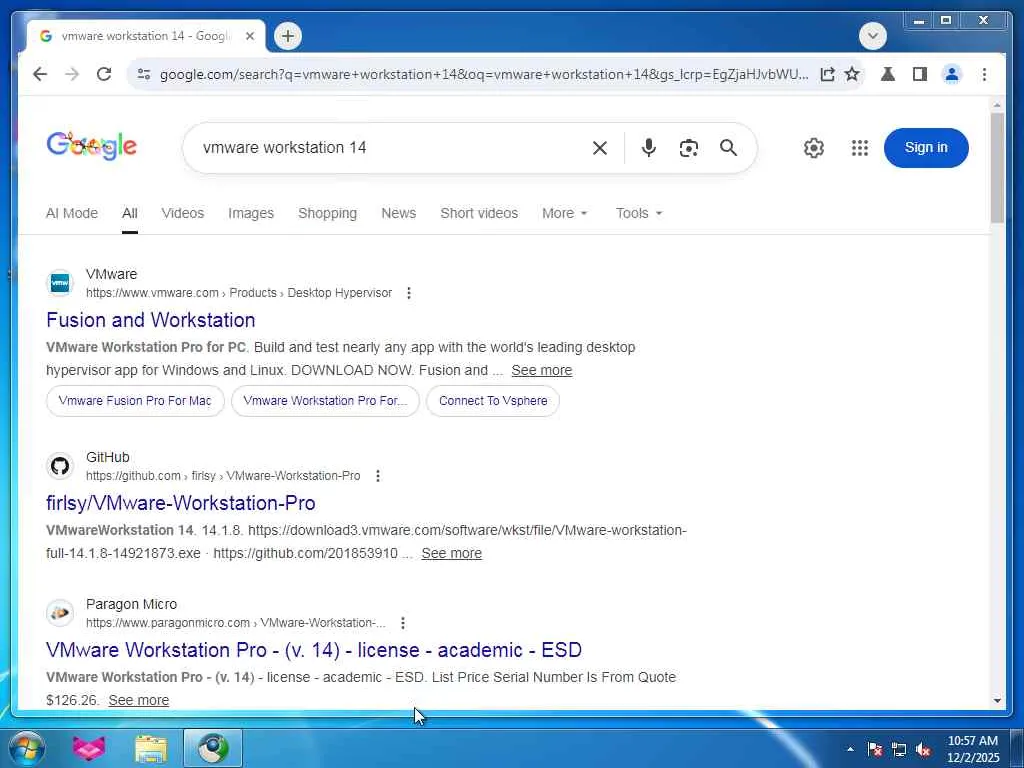The image size is (1024, 768).
Task: Click the muted volume tray icon
Action: pyautogui.click(x=923, y=750)
